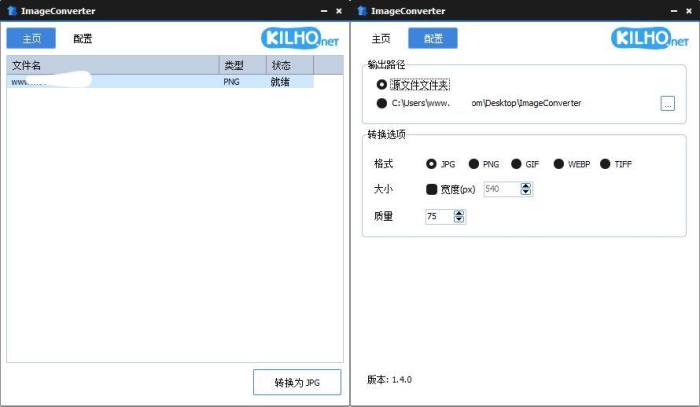
Task: Select the PNG file row in the list
Action: pos(160,82)
